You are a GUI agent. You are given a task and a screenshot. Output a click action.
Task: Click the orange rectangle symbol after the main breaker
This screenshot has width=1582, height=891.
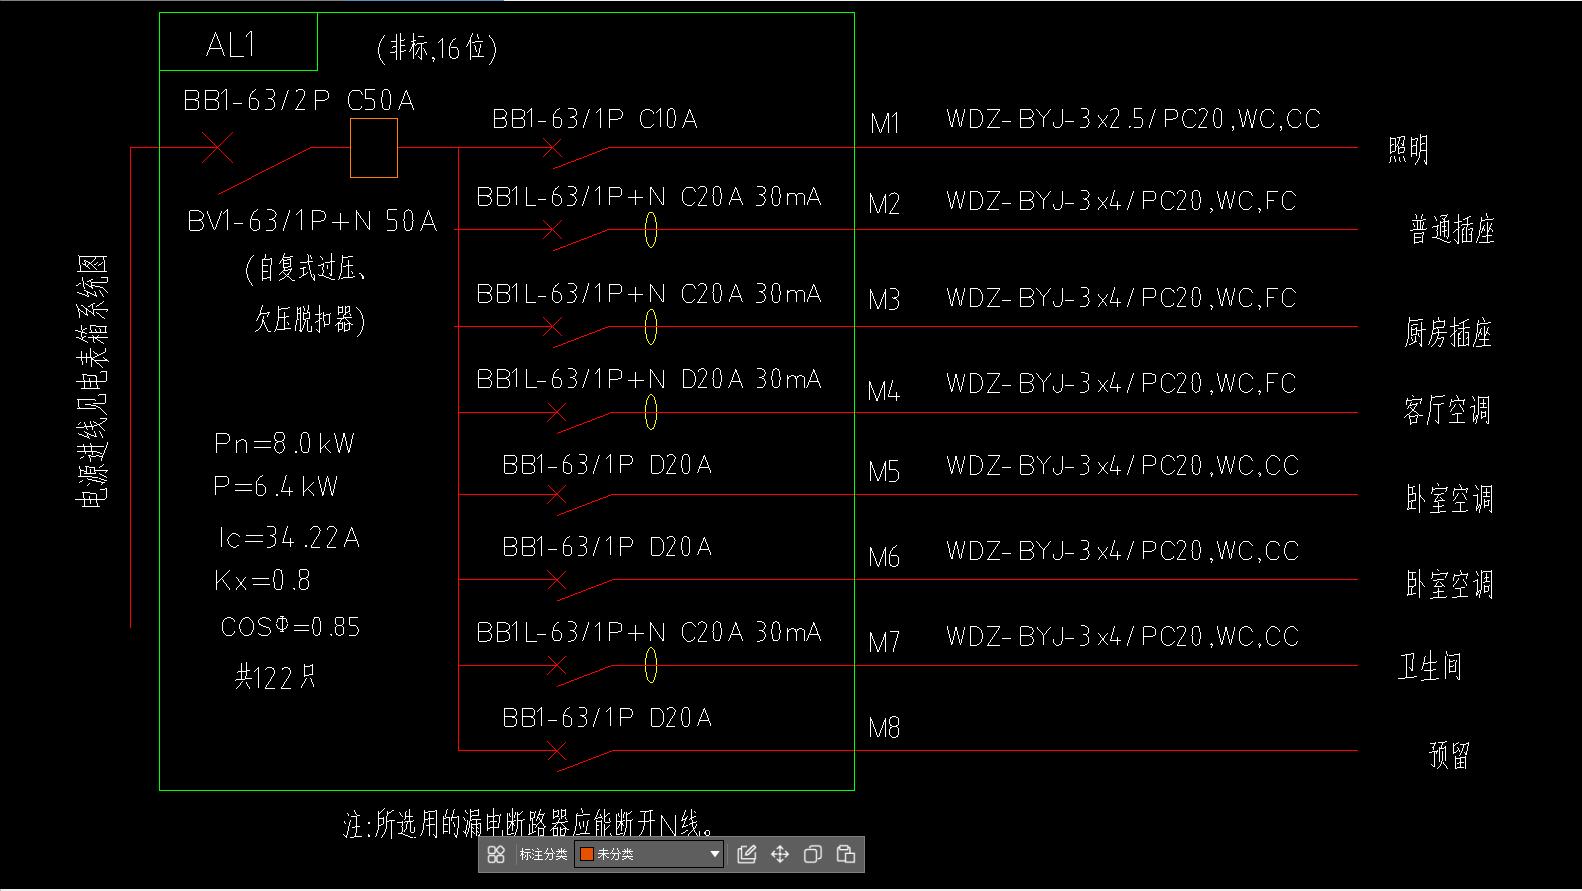[x=374, y=148]
